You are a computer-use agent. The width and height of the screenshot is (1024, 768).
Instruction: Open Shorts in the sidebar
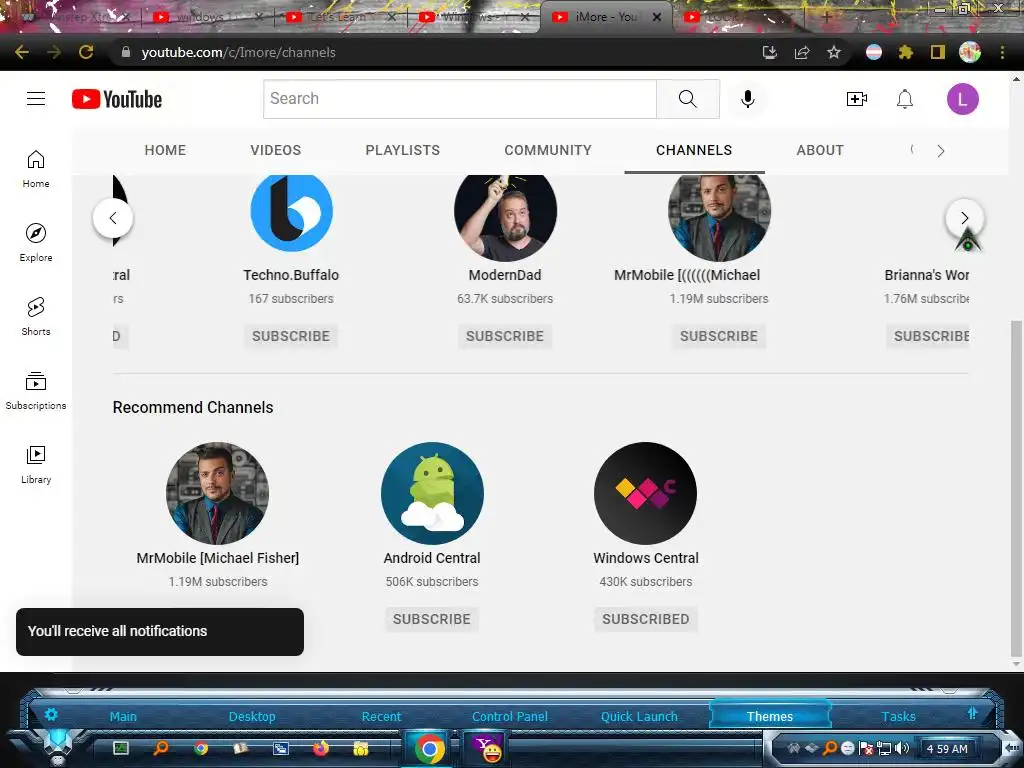(36, 317)
